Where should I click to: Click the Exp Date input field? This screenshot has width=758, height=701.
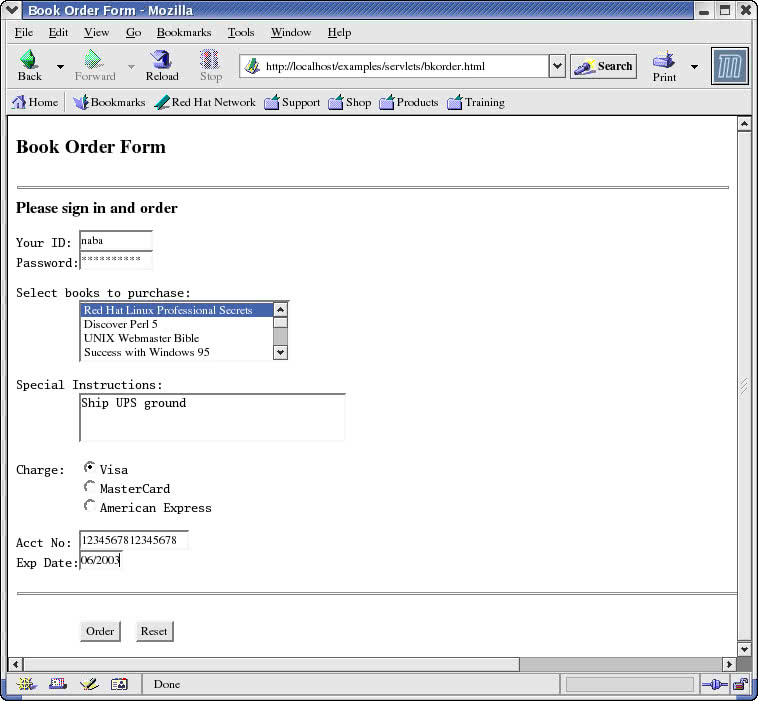[101, 560]
